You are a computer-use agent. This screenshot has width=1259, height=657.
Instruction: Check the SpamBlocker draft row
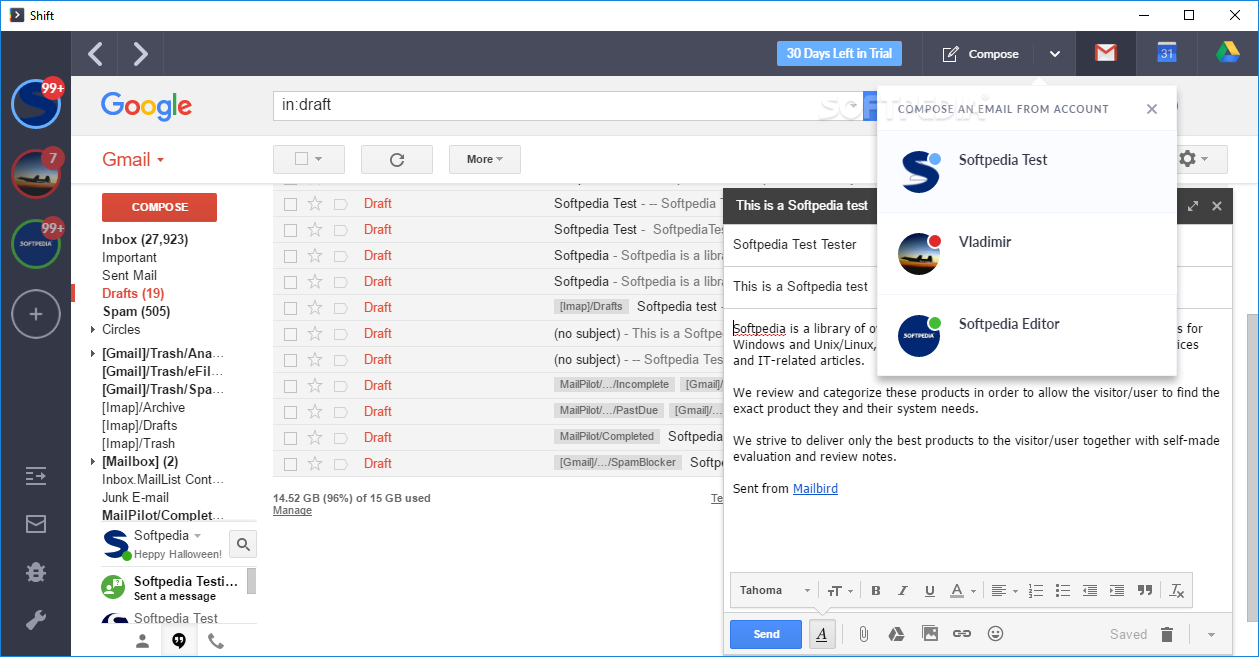click(290, 463)
